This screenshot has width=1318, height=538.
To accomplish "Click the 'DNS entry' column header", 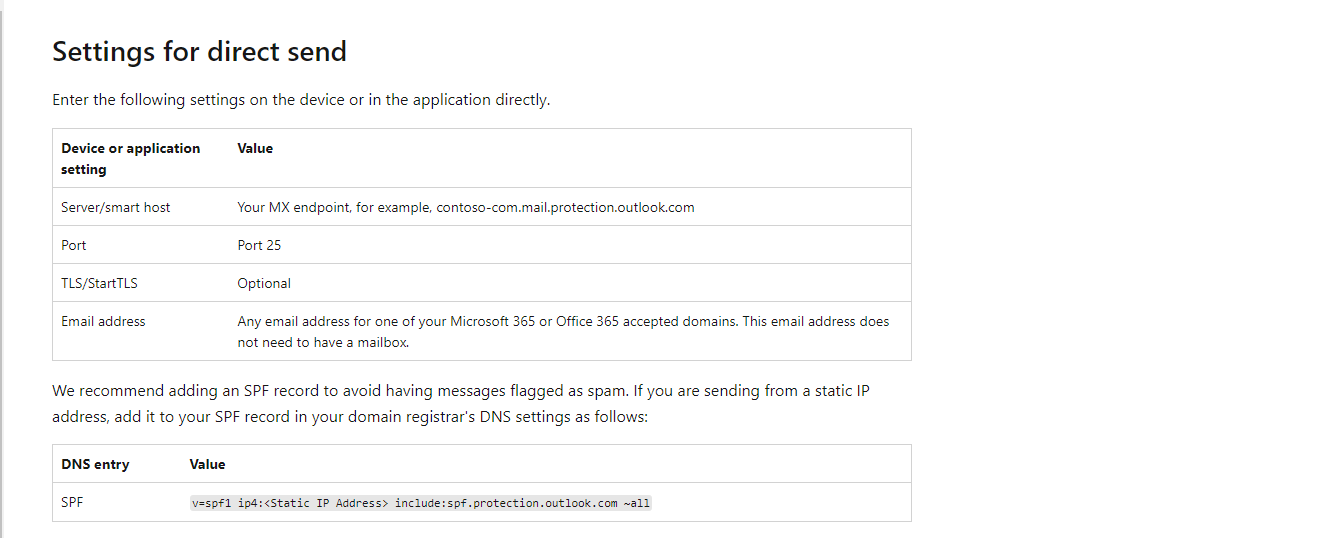I will tap(95, 464).
